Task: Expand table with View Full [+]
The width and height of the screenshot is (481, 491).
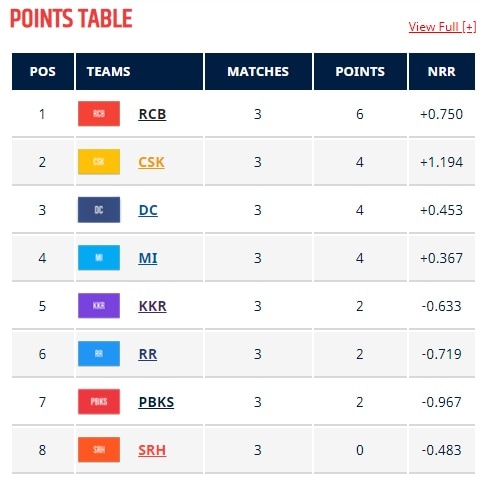Action: 442,27
